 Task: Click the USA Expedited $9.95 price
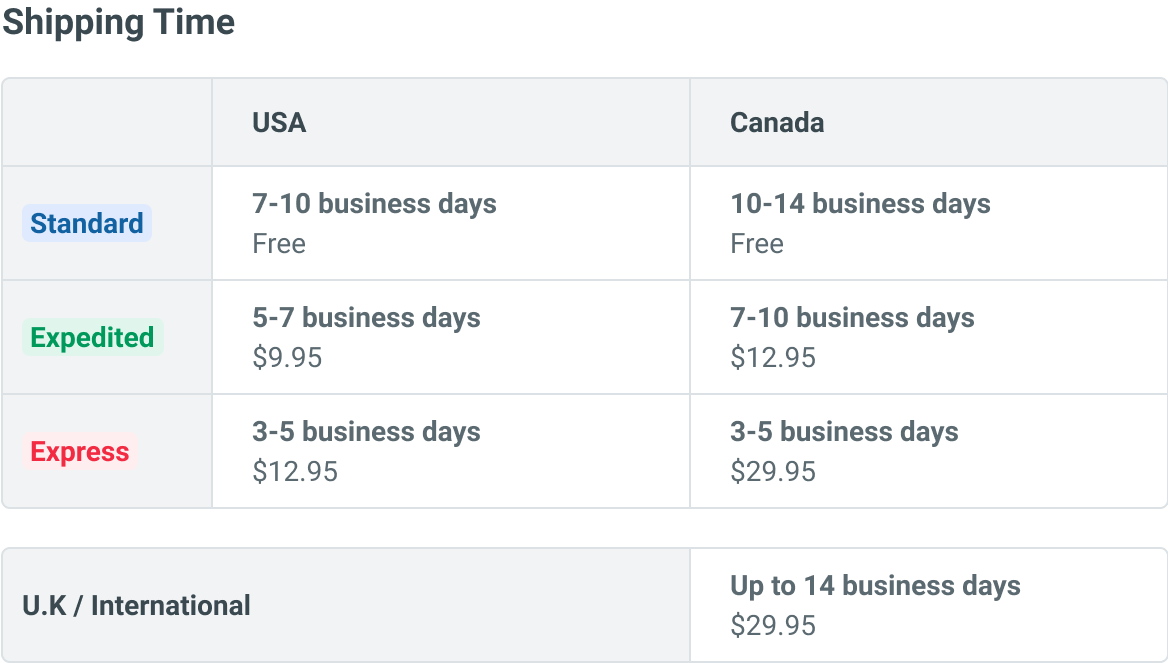tap(287, 358)
